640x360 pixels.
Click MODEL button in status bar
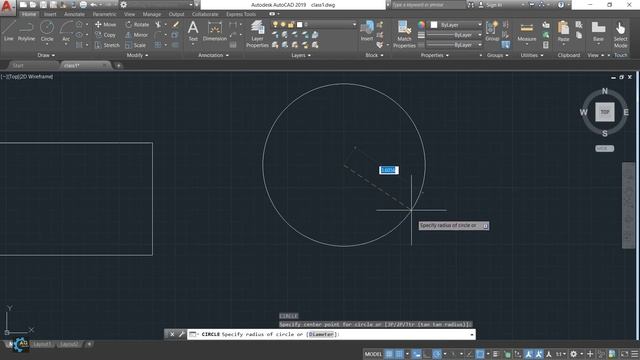[x=373, y=354]
